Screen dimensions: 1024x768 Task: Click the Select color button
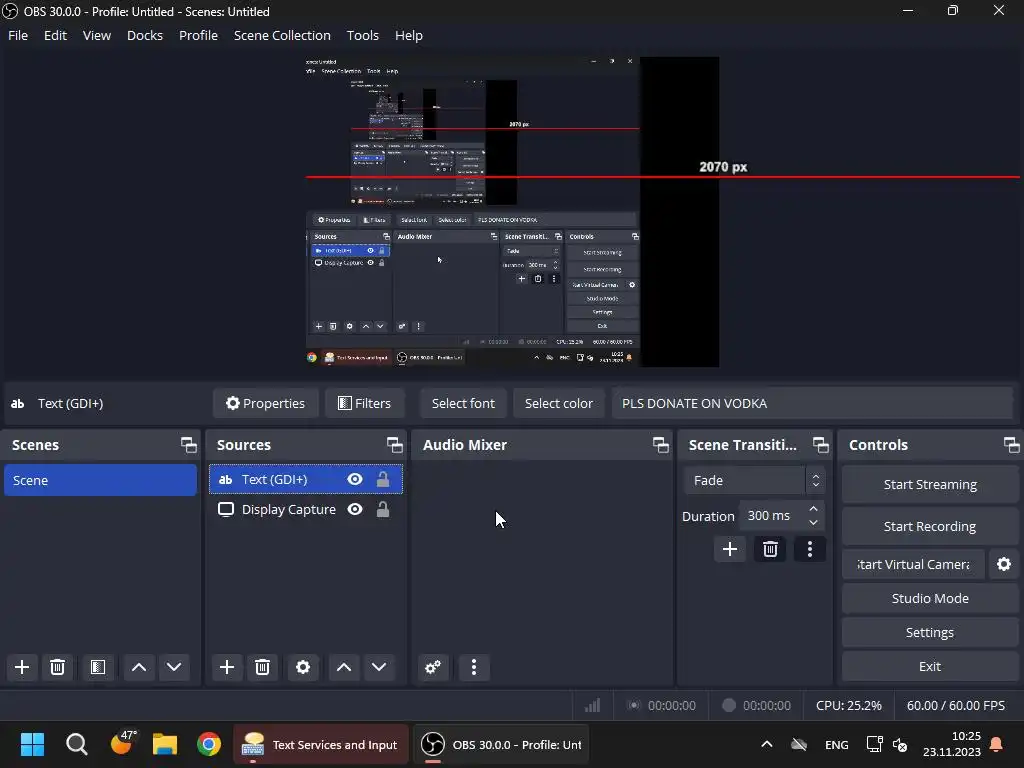click(x=558, y=404)
